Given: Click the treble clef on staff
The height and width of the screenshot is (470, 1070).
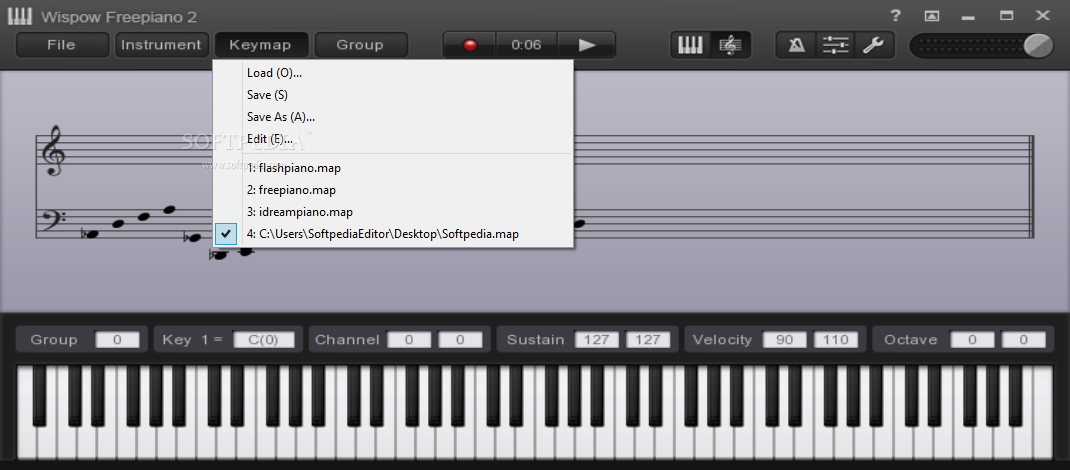Looking at the screenshot, I should (x=53, y=151).
